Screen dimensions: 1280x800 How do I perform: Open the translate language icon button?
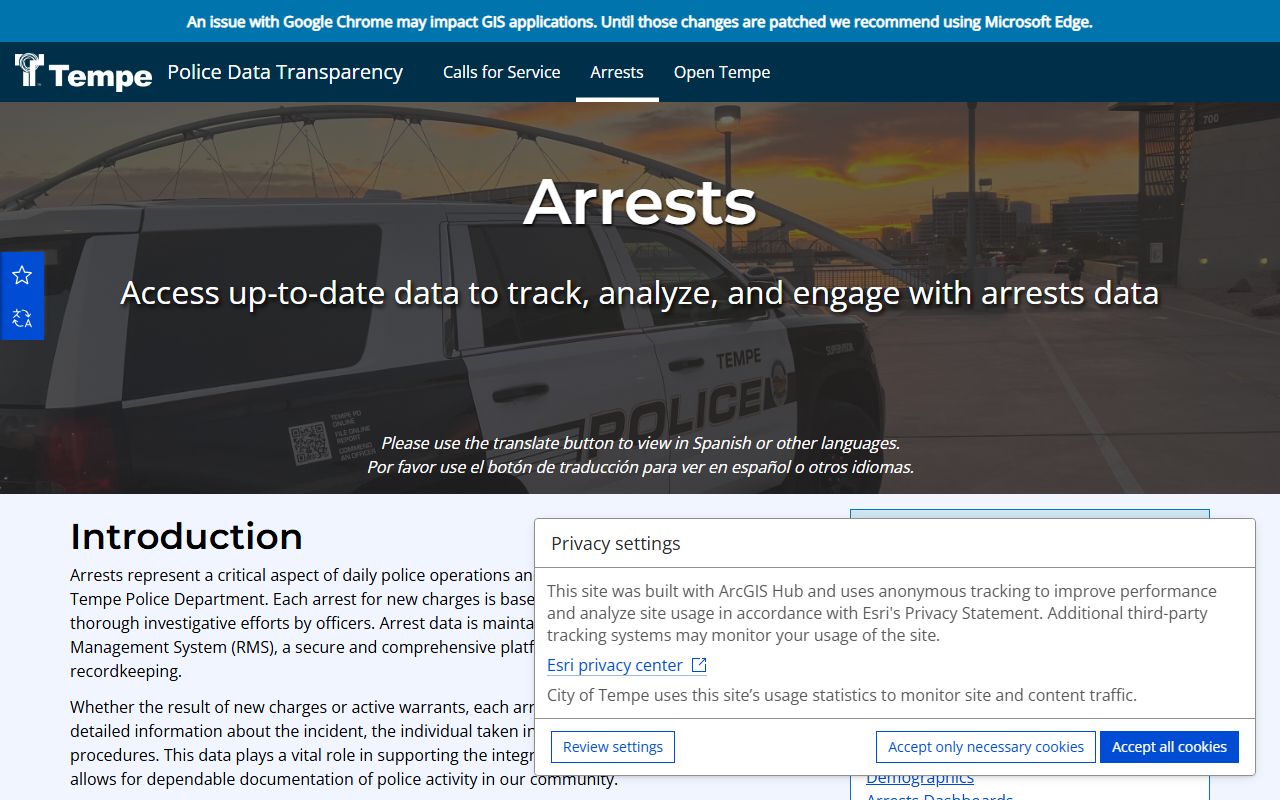tap(22, 319)
